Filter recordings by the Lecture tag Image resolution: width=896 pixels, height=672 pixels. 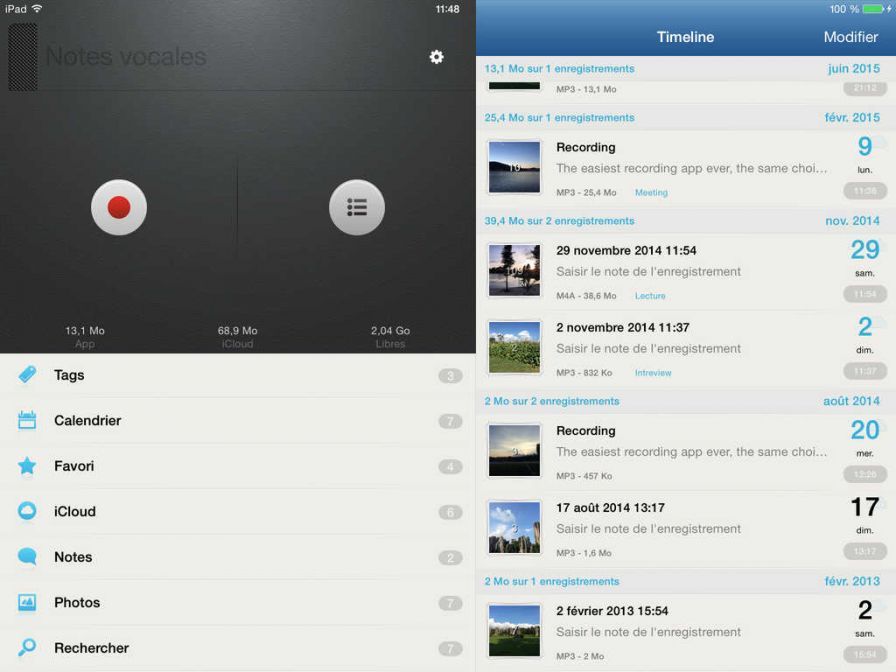650,296
